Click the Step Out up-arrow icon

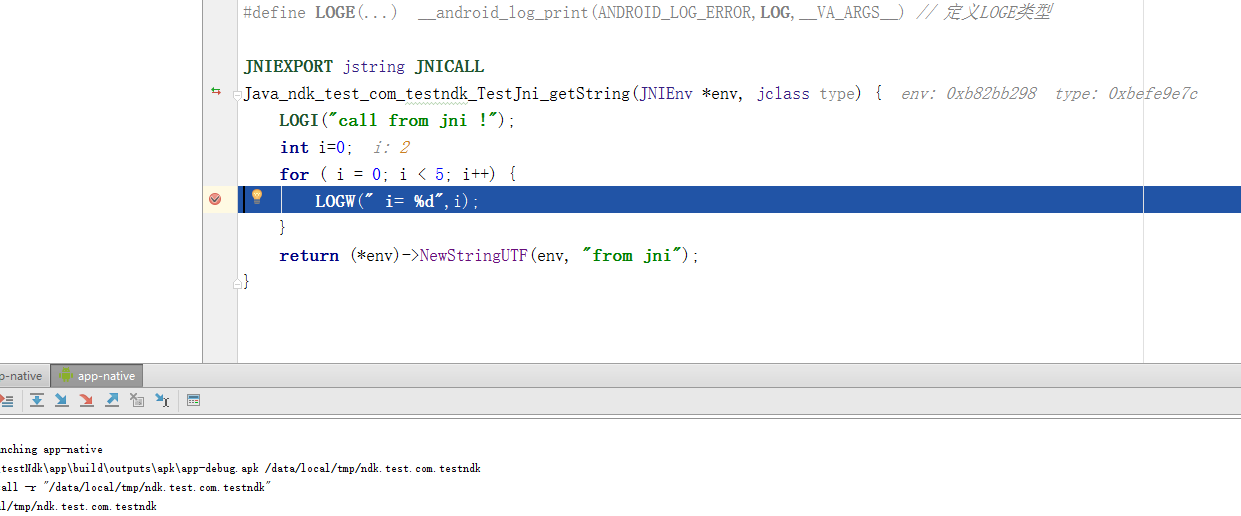coord(112,400)
